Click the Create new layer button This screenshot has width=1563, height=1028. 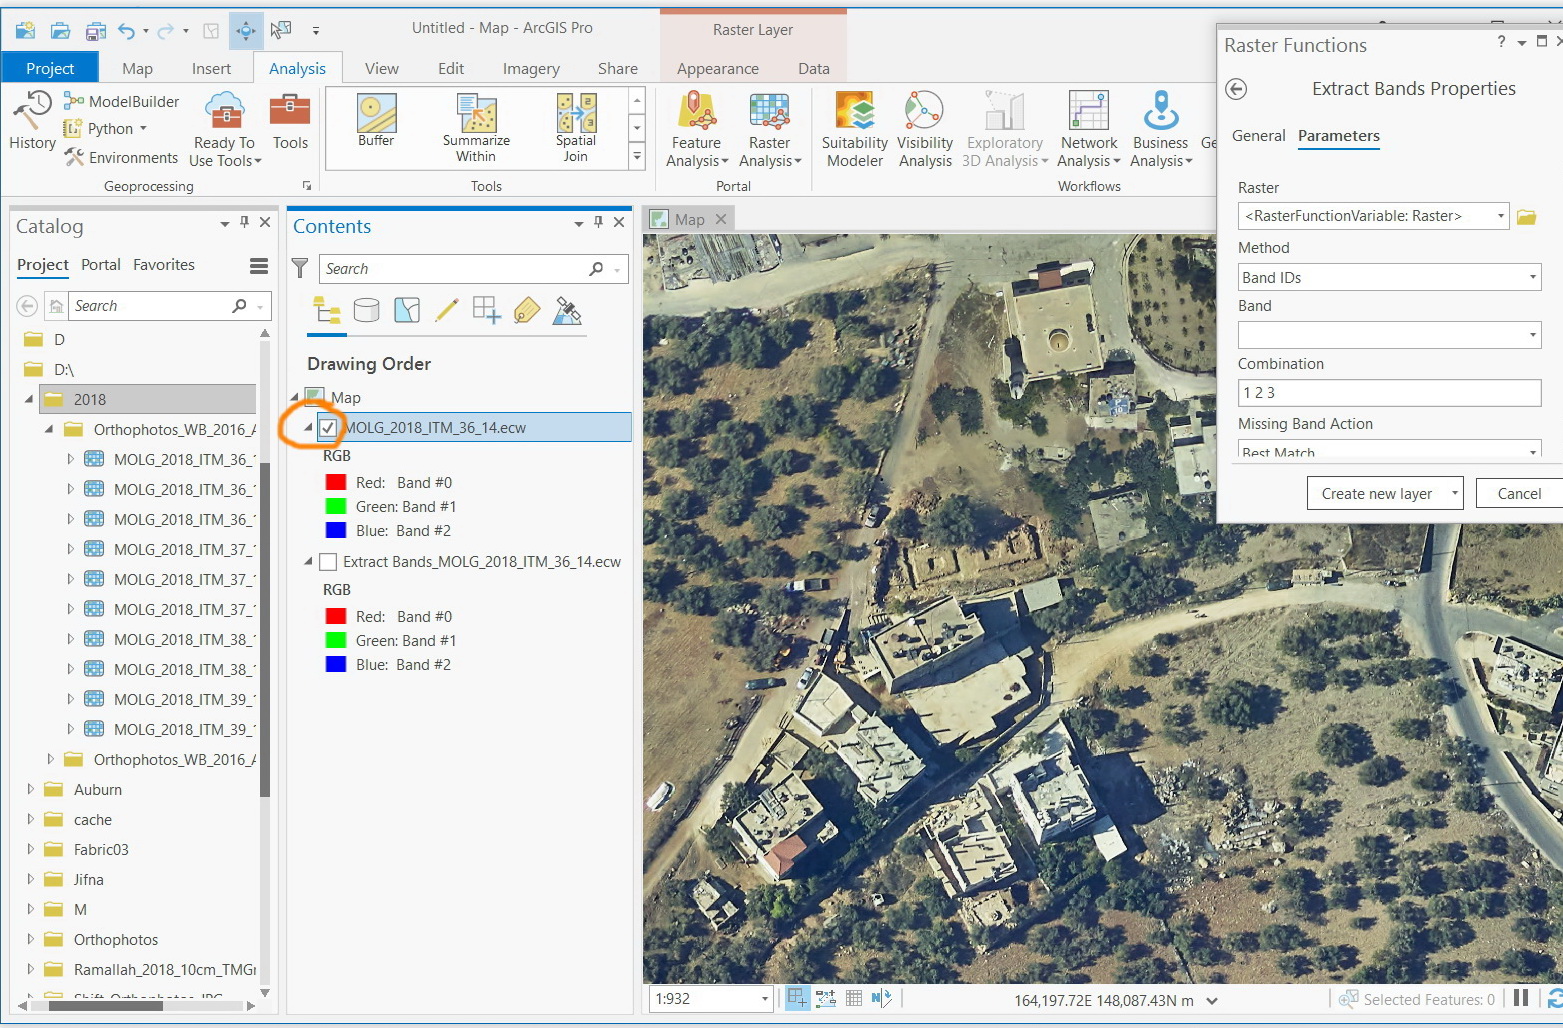point(1376,494)
